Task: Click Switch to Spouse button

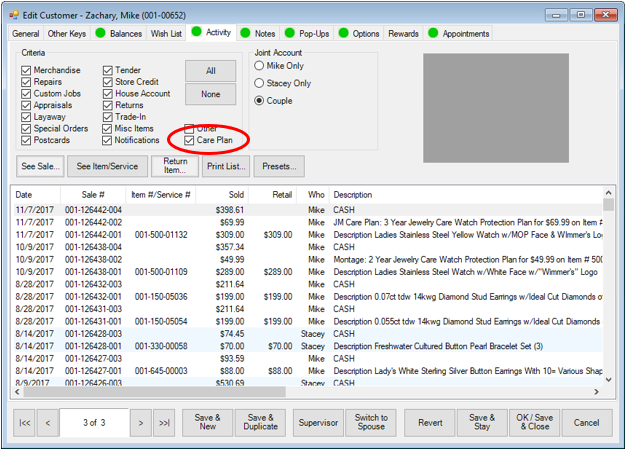Action: point(371,422)
